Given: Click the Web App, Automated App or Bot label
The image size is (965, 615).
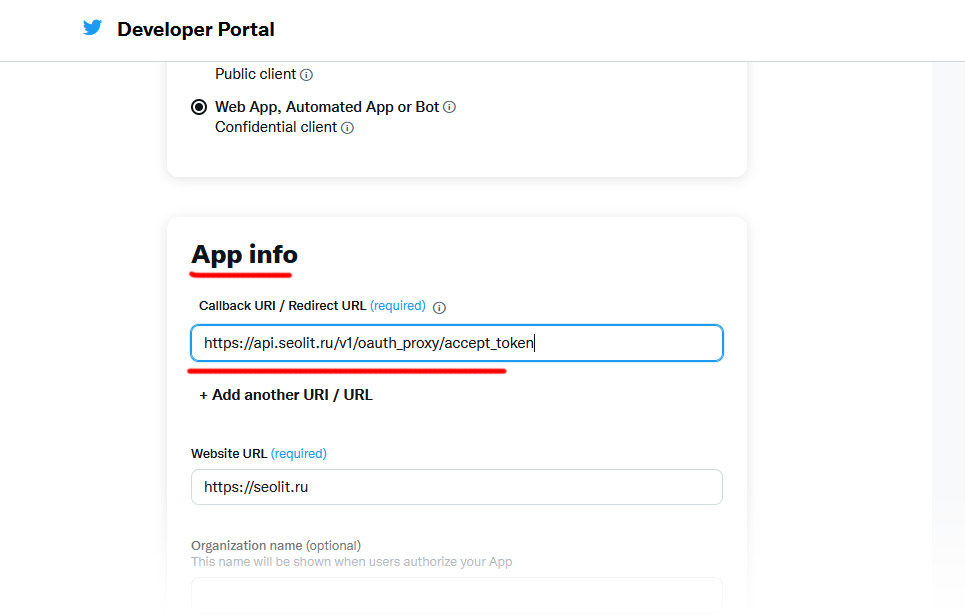Looking at the screenshot, I should (x=327, y=107).
